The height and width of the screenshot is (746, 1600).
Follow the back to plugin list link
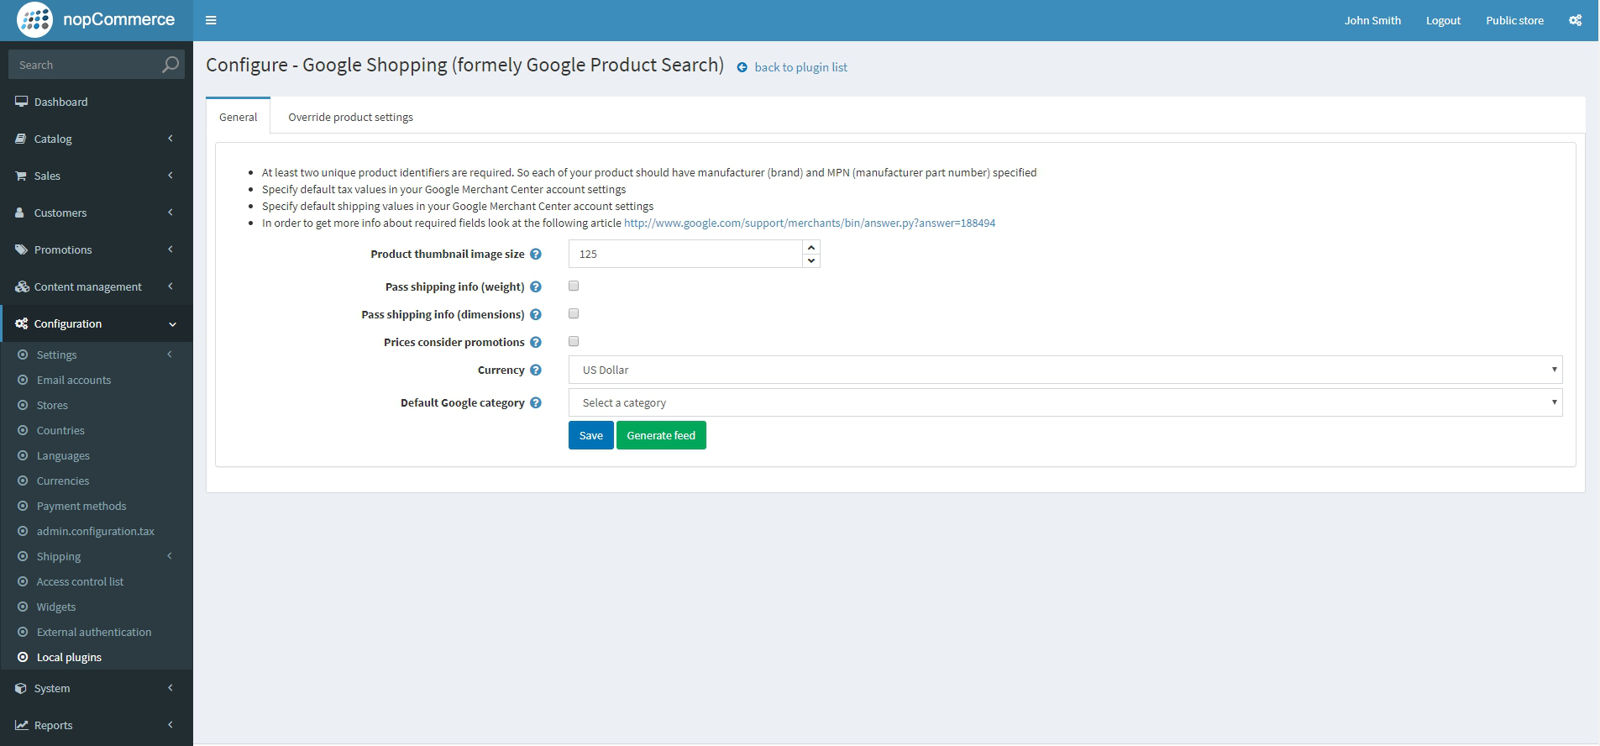(800, 68)
